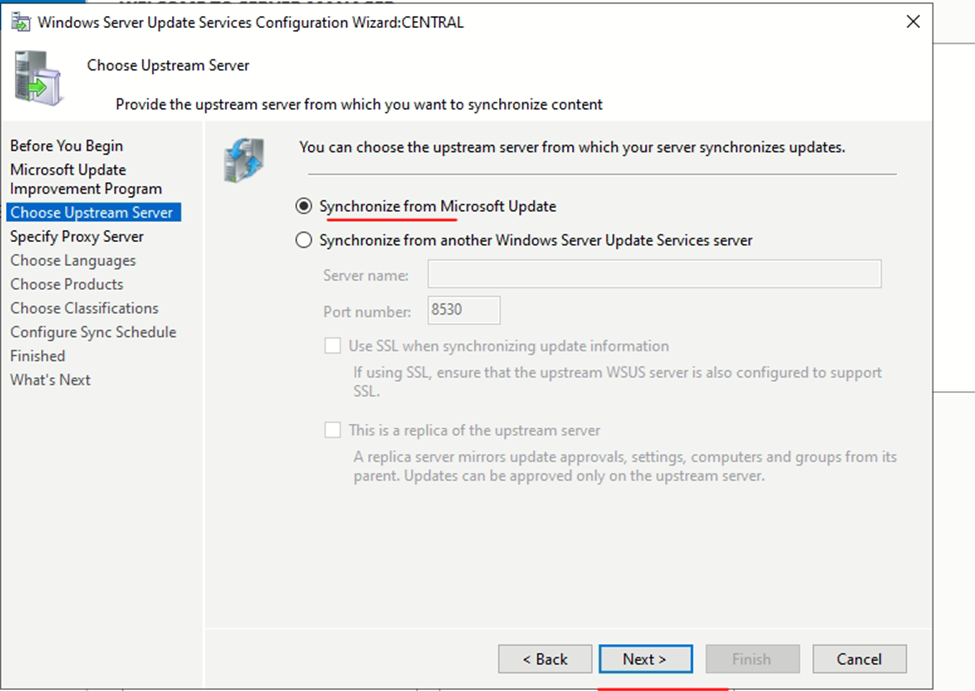Click the WSUS wizard title bar icon

tap(19, 22)
